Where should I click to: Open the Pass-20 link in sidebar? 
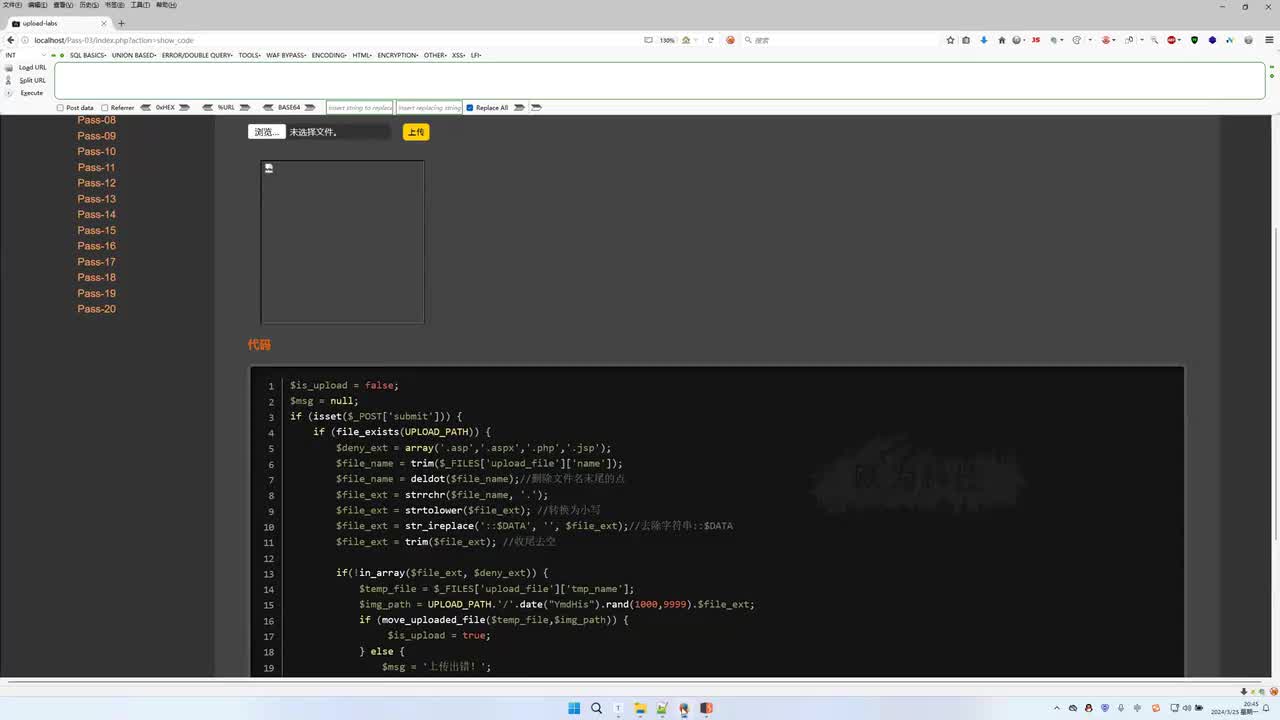(97, 309)
